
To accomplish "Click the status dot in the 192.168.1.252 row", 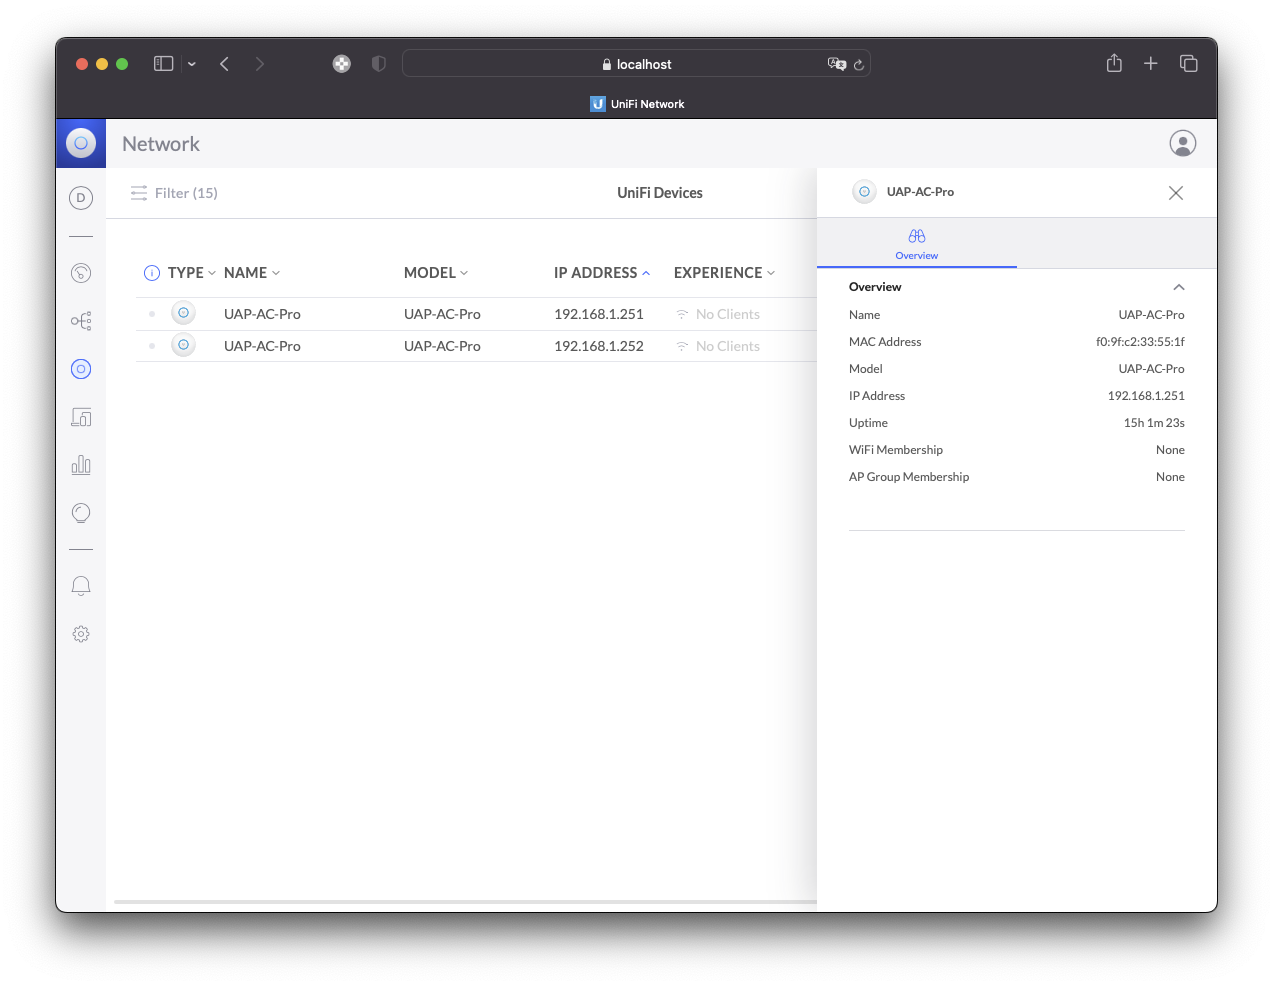I will [152, 346].
